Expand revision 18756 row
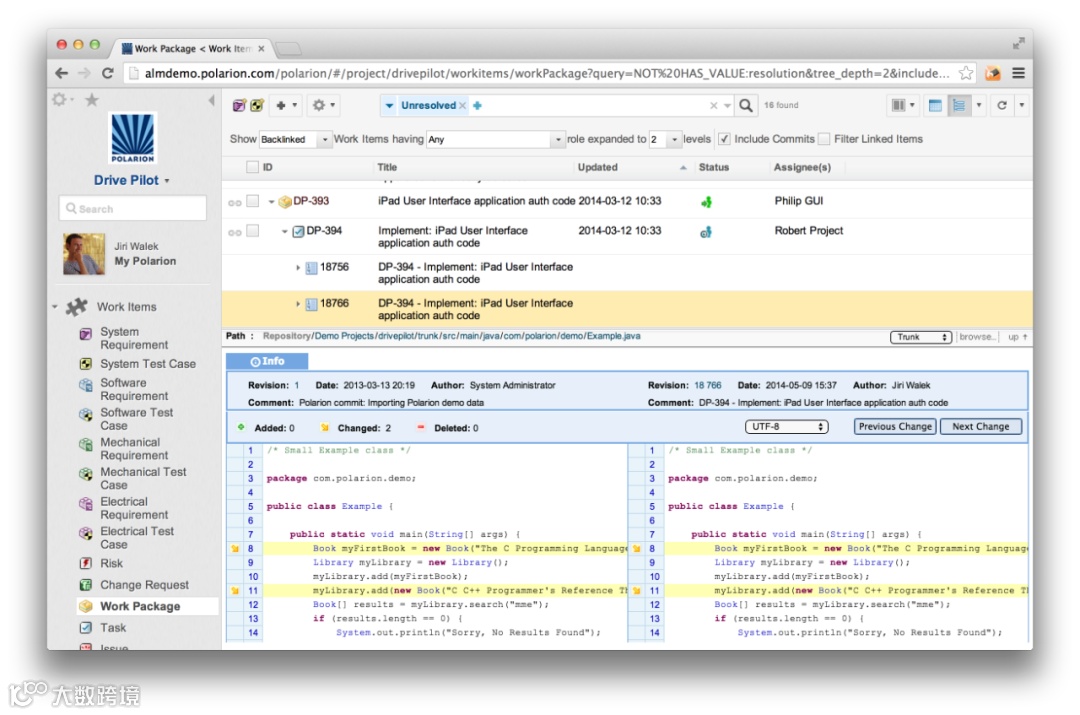 [298, 267]
